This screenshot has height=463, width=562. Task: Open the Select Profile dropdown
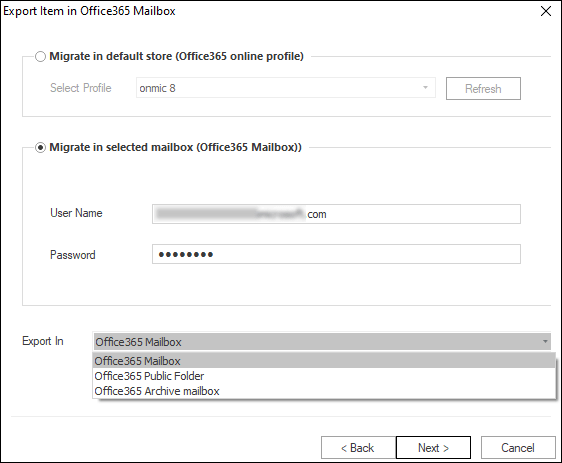pos(286,88)
